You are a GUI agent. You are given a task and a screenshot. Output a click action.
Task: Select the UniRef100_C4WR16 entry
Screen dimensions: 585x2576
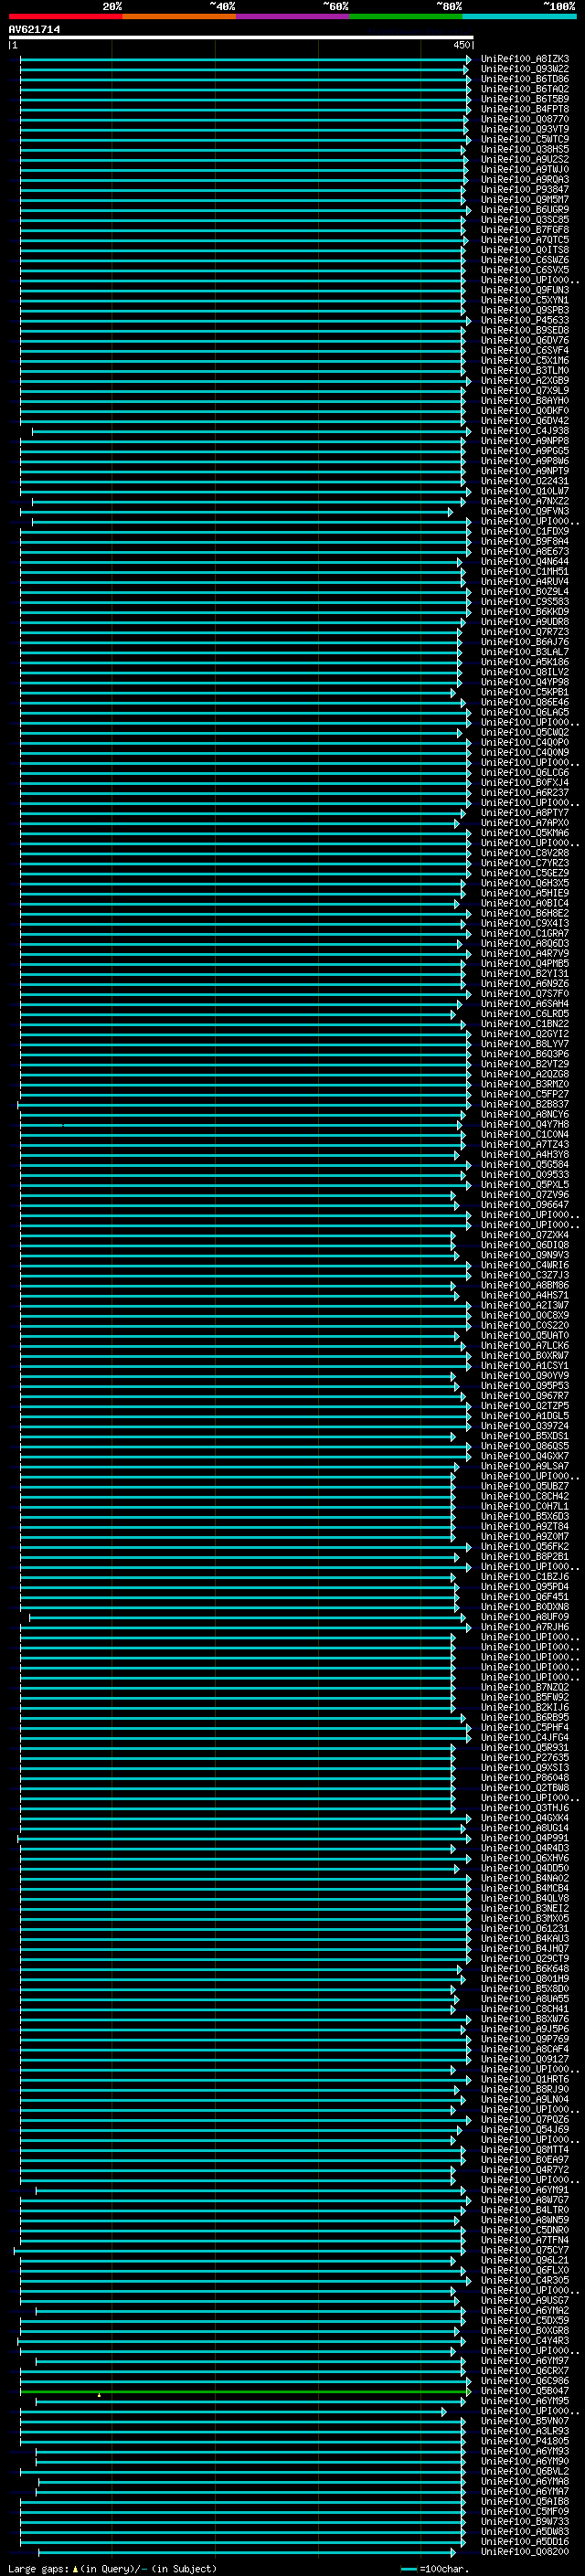pyautogui.click(x=524, y=1265)
